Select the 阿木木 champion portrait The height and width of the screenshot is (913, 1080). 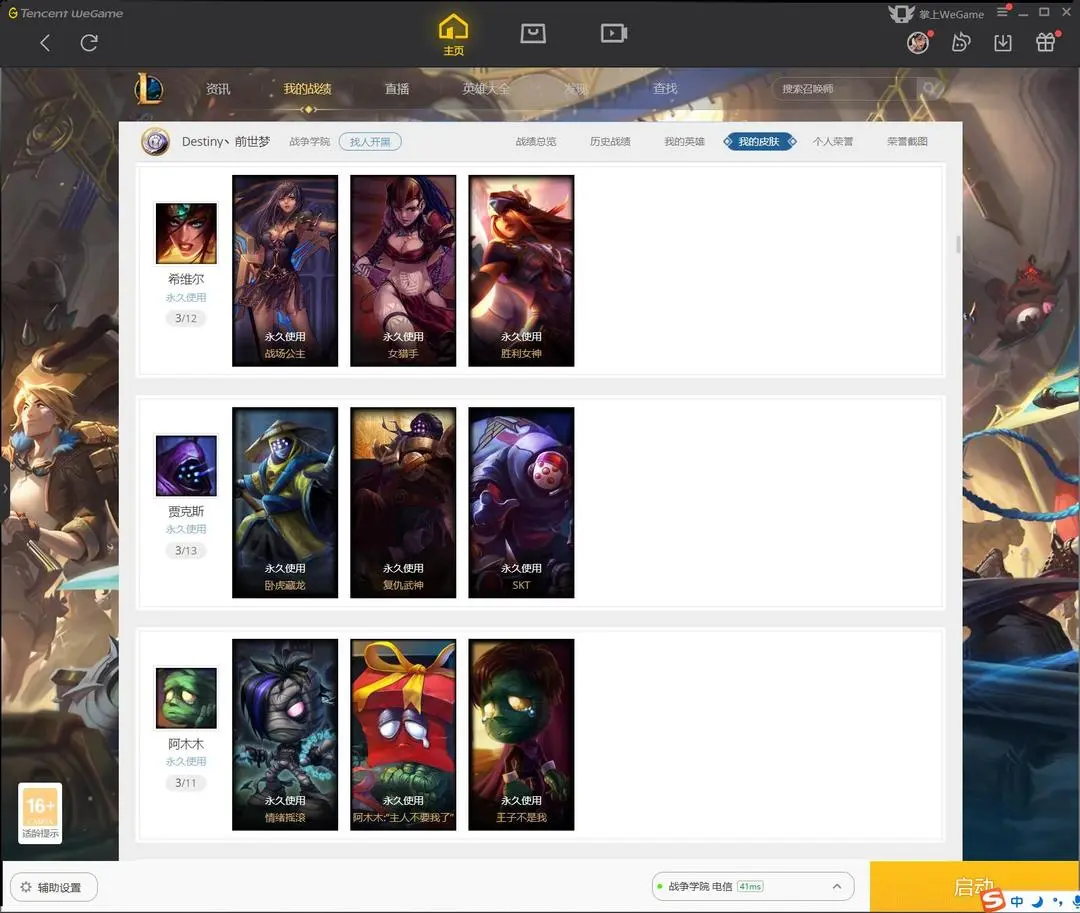[x=186, y=697]
